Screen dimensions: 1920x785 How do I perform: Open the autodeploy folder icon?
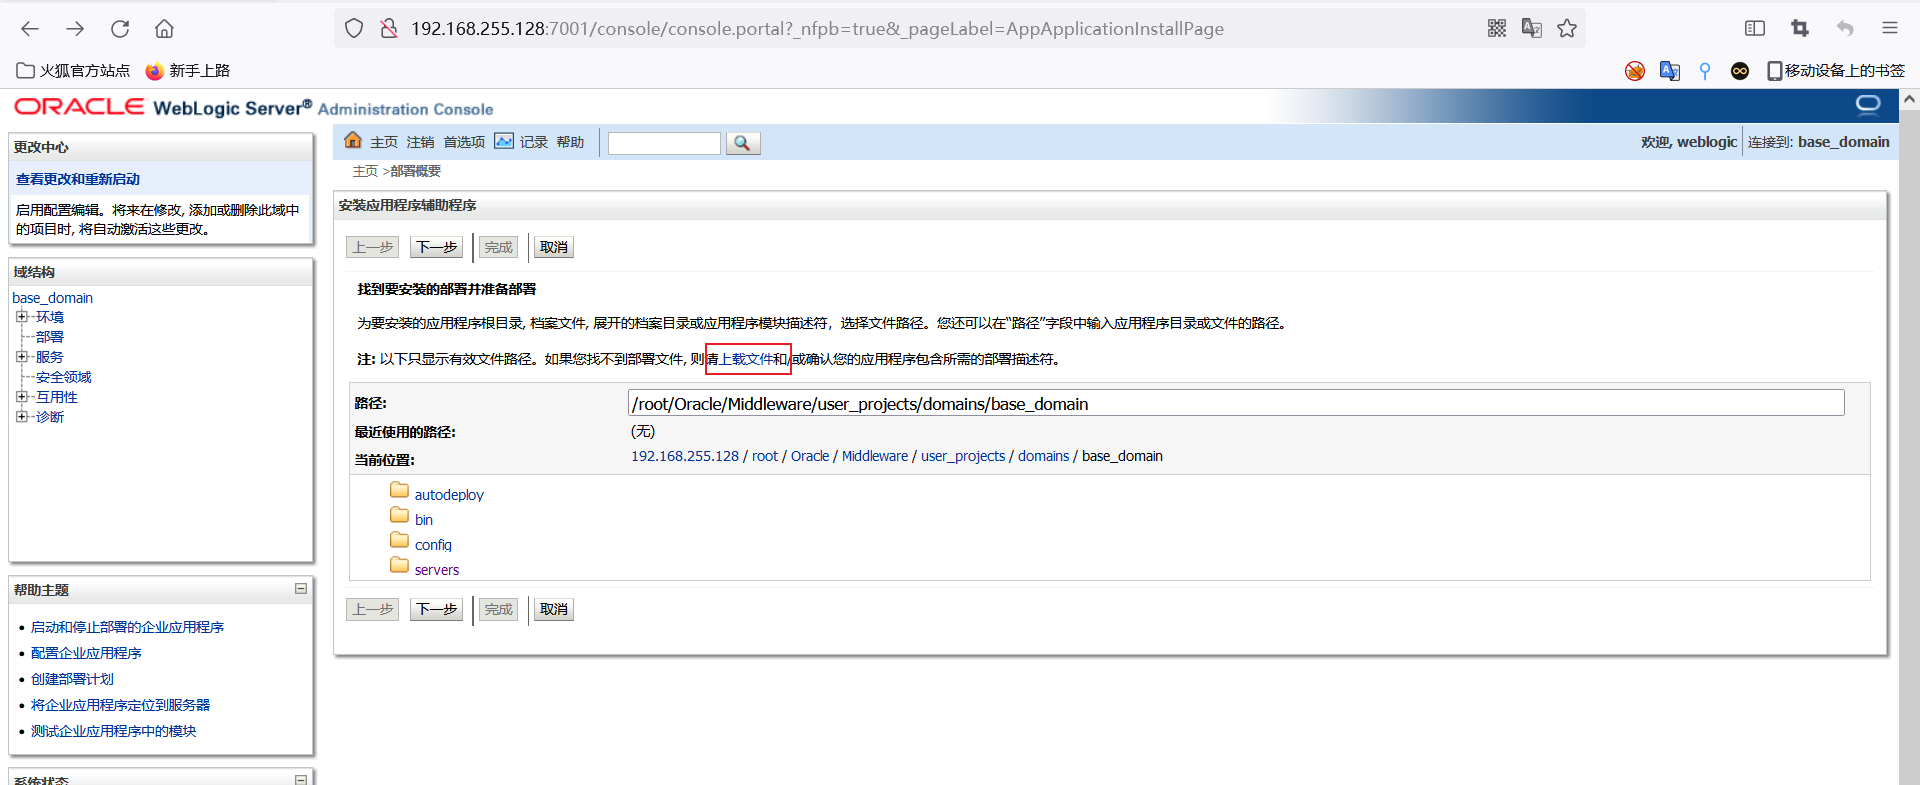(x=400, y=490)
